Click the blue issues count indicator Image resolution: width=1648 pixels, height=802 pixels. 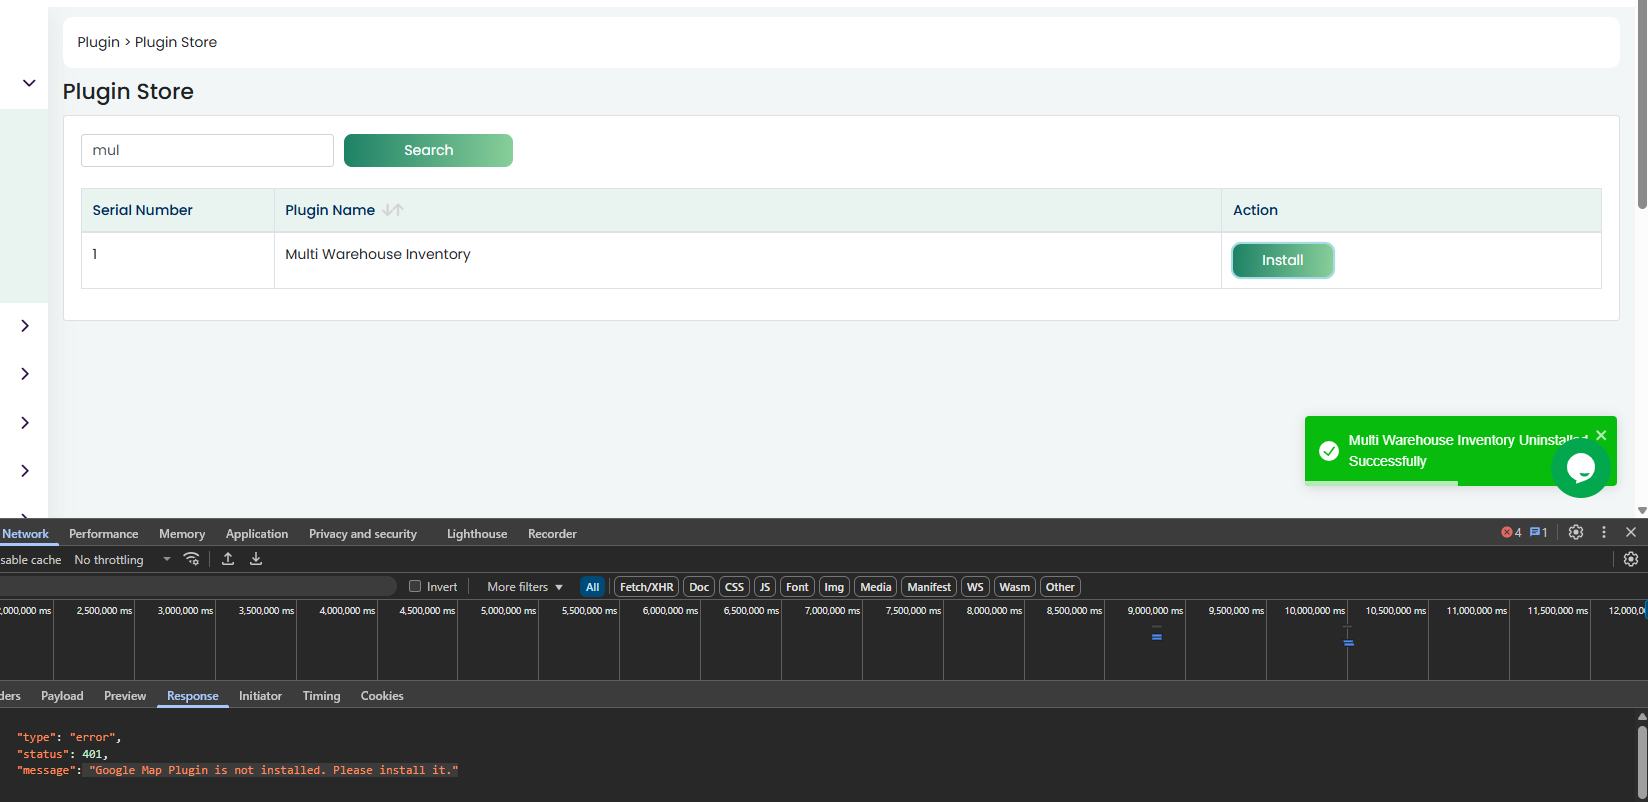pyautogui.click(x=1539, y=533)
